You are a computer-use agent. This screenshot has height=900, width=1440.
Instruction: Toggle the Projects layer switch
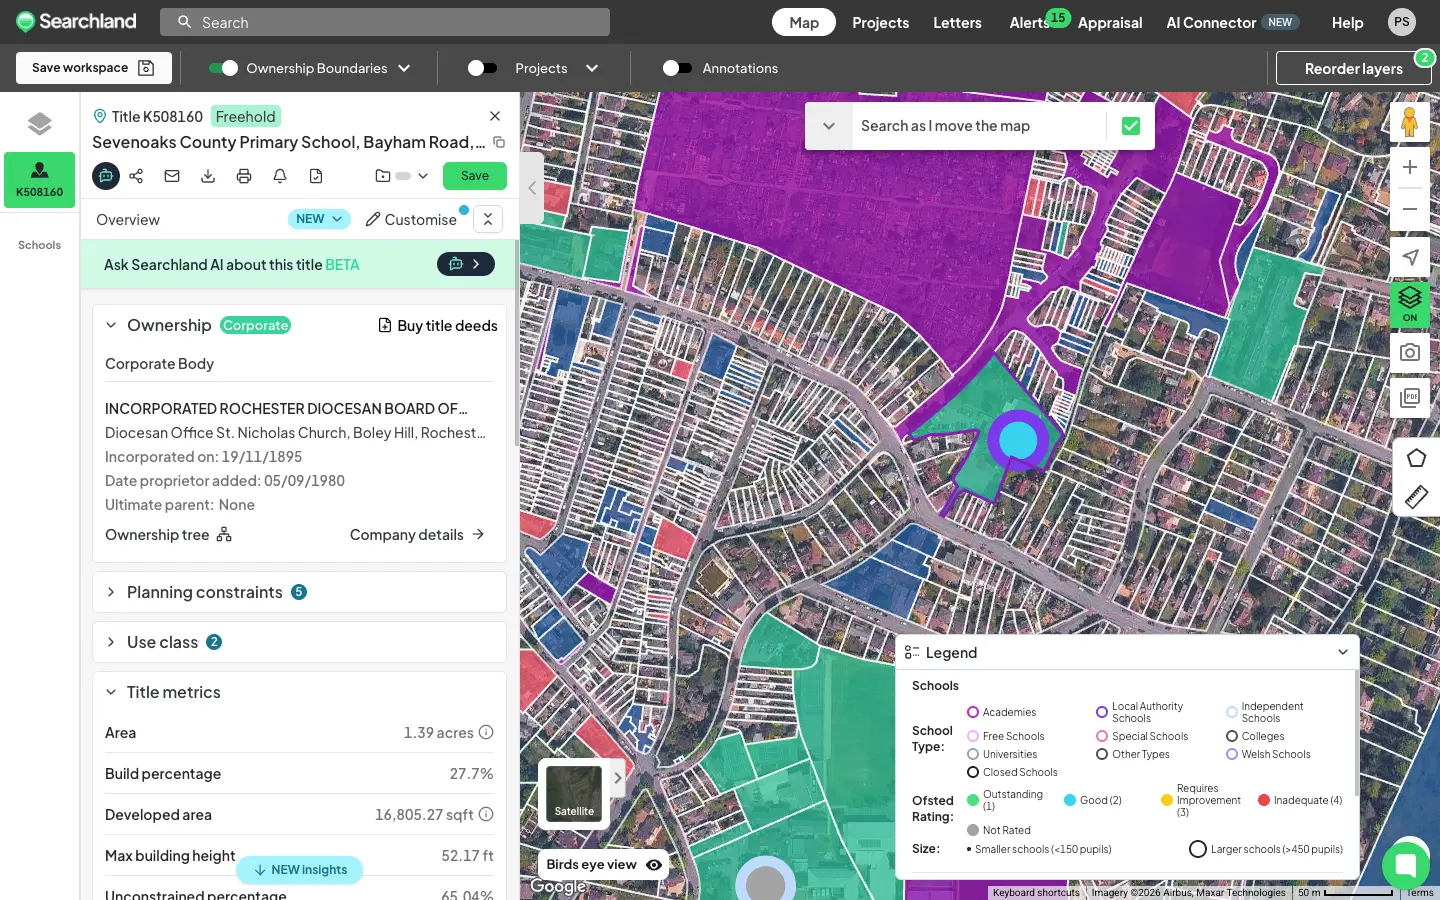coord(482,68)
